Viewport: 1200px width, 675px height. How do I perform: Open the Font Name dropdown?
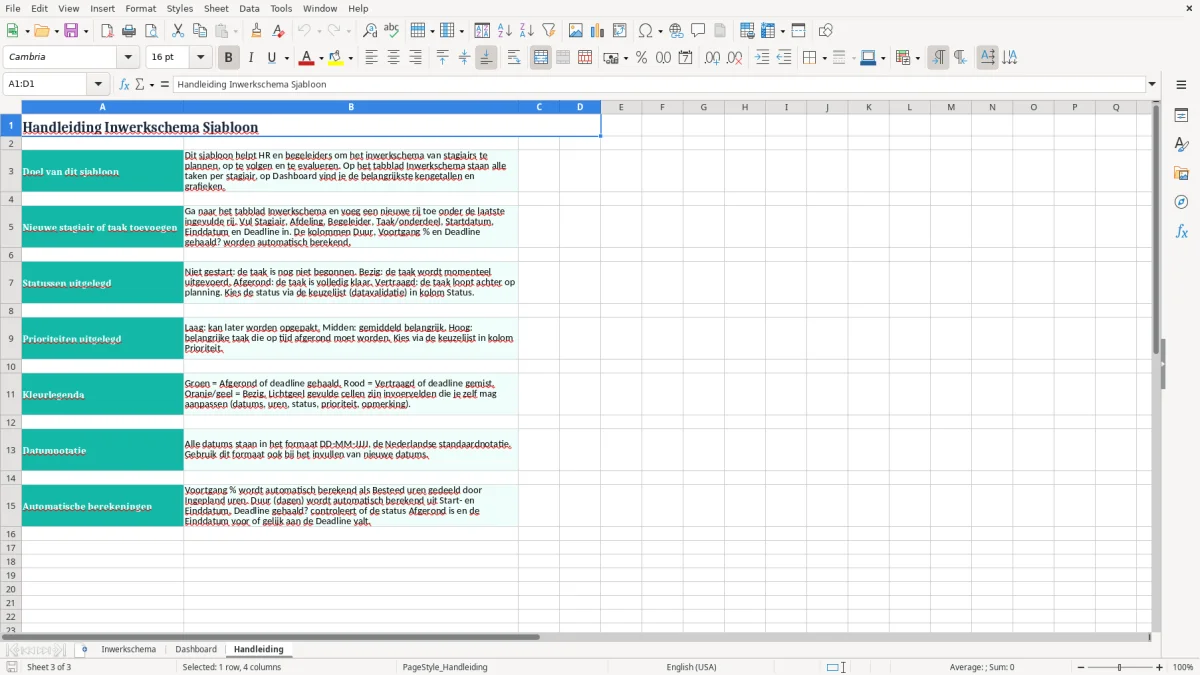128,58
